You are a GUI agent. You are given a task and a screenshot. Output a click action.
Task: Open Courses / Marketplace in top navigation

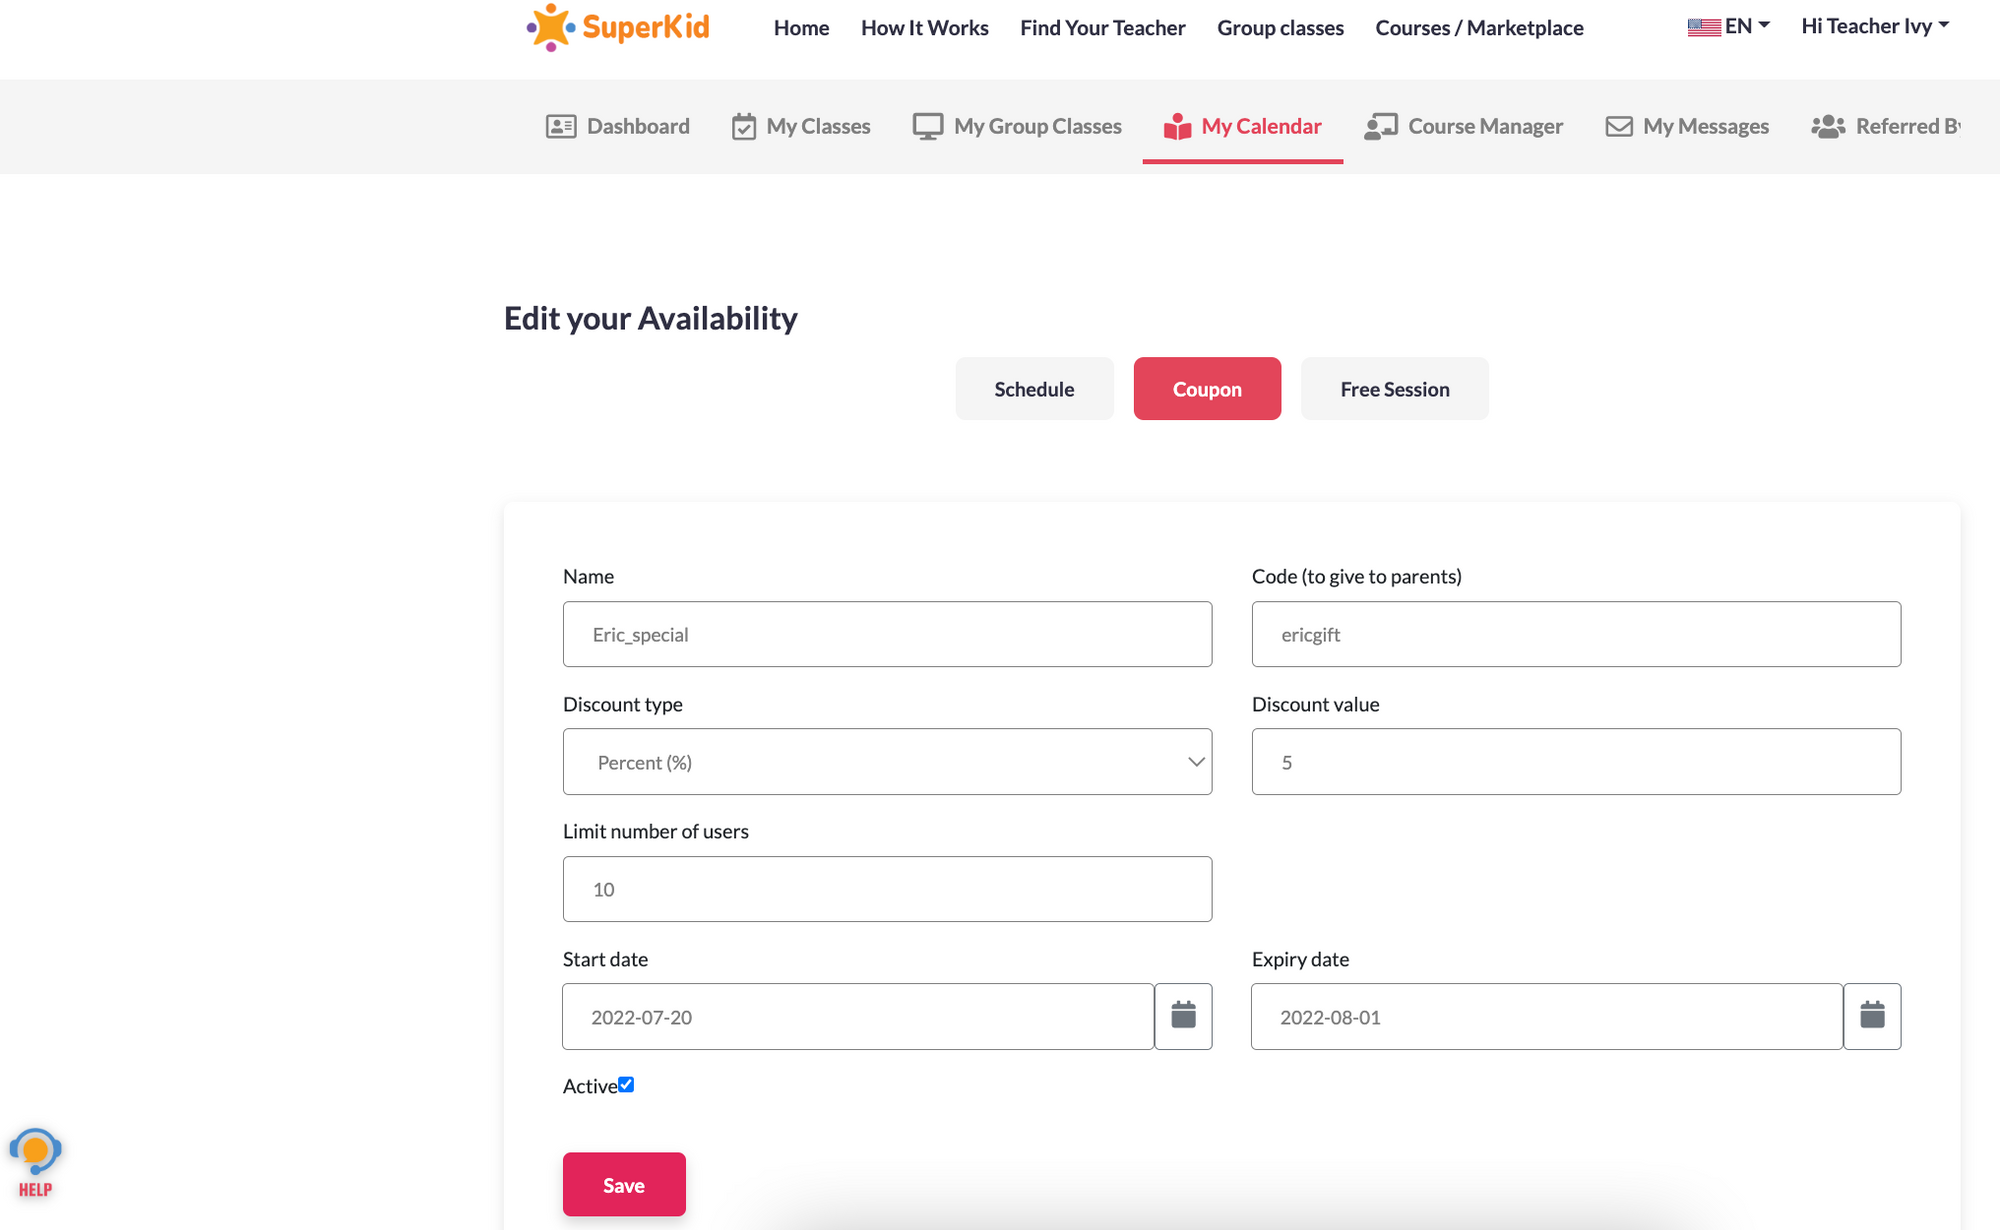click(1479, 28)
